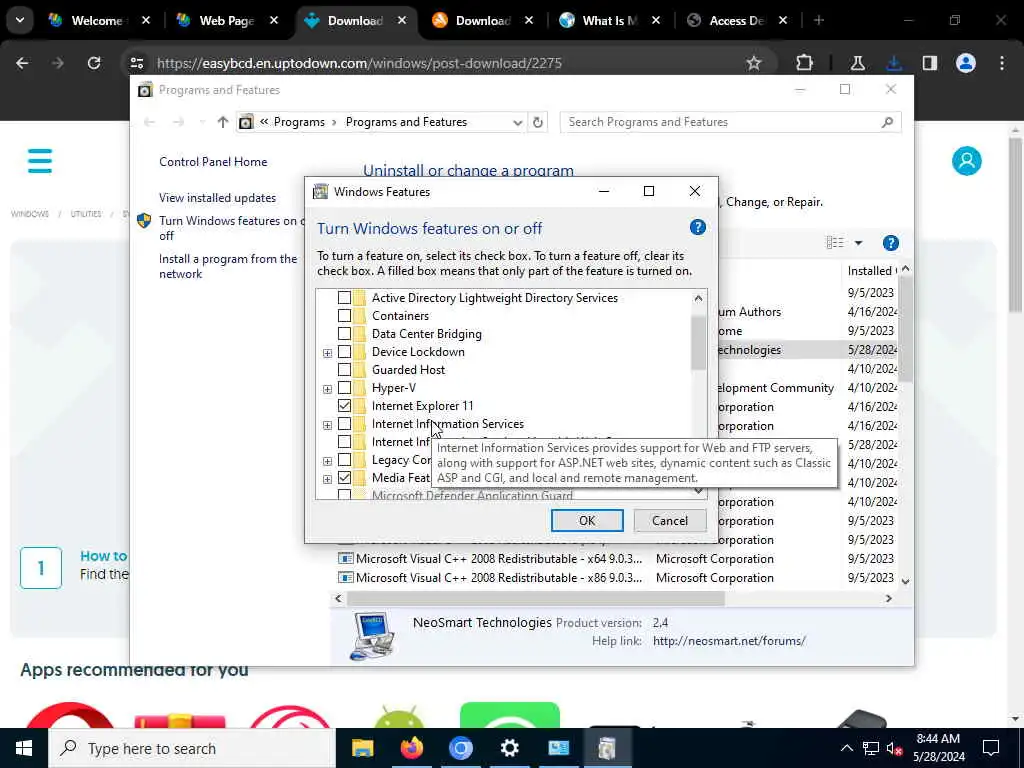Expand the Device Lockdown node

tap(327, 353)
